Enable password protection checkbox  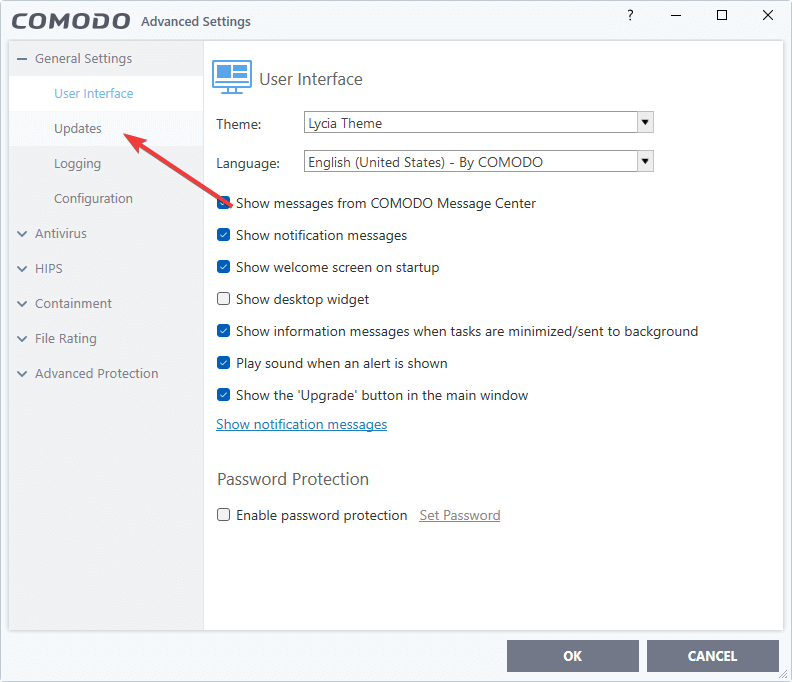[x=223, y=515]
